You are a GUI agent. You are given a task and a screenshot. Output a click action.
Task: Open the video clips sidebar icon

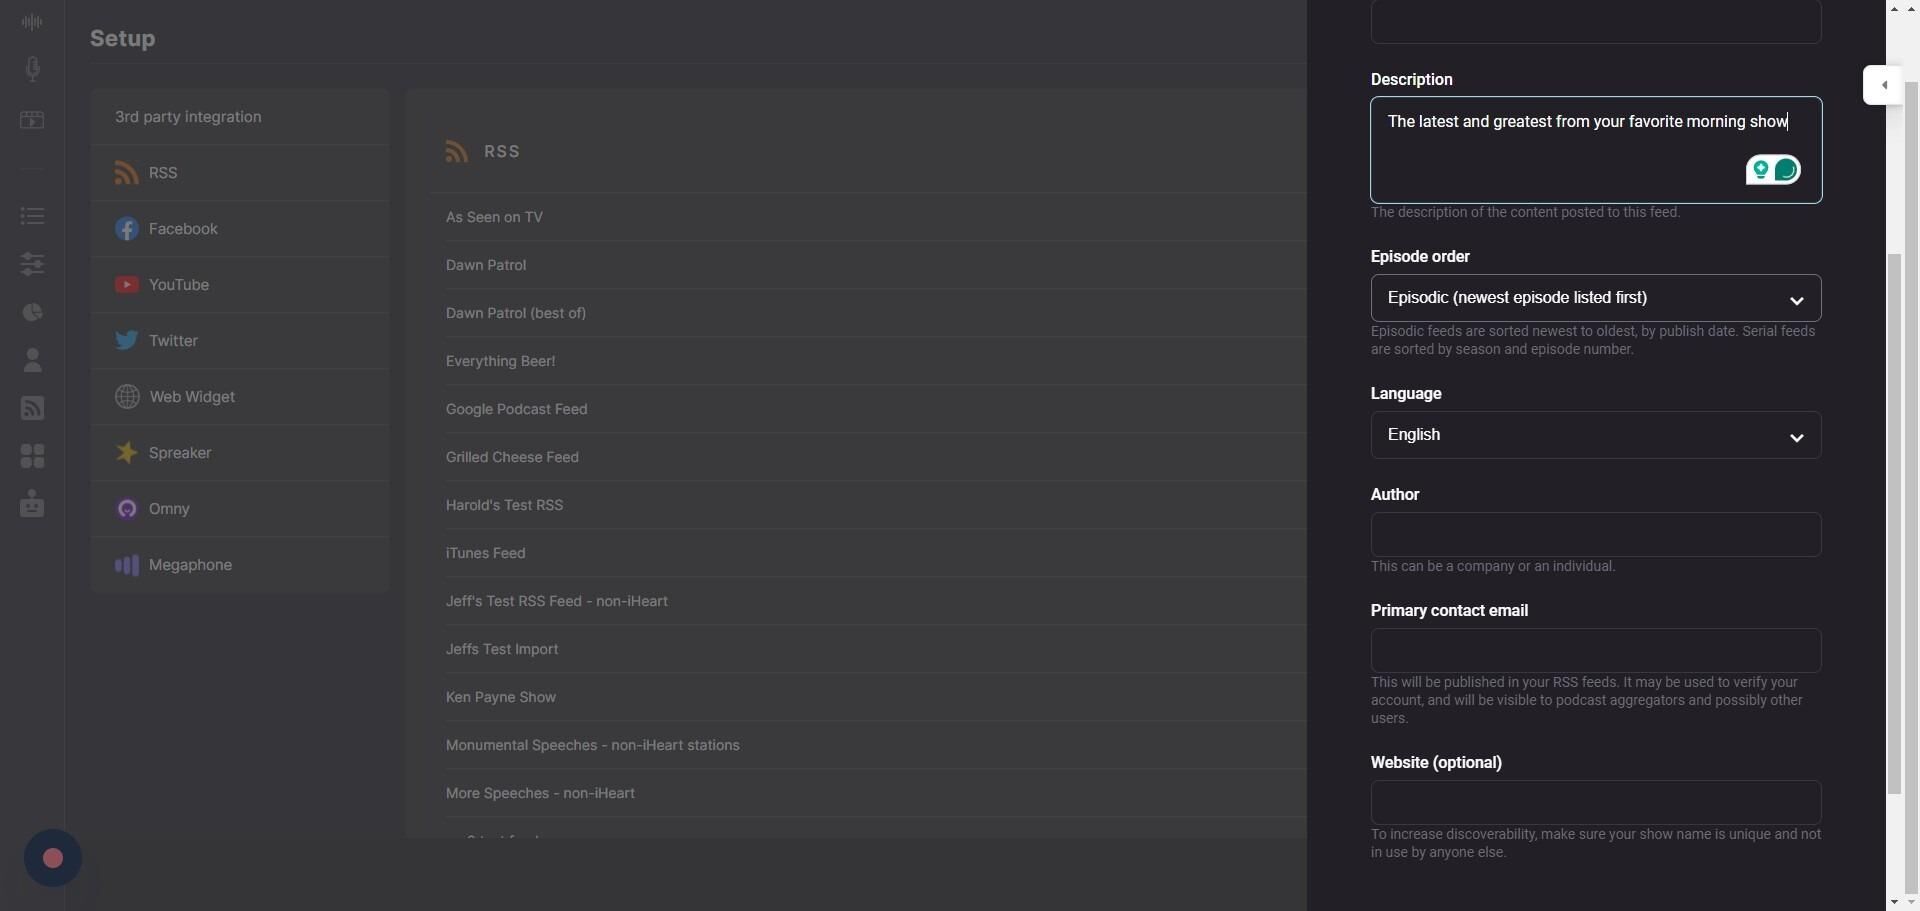point(32,121)
